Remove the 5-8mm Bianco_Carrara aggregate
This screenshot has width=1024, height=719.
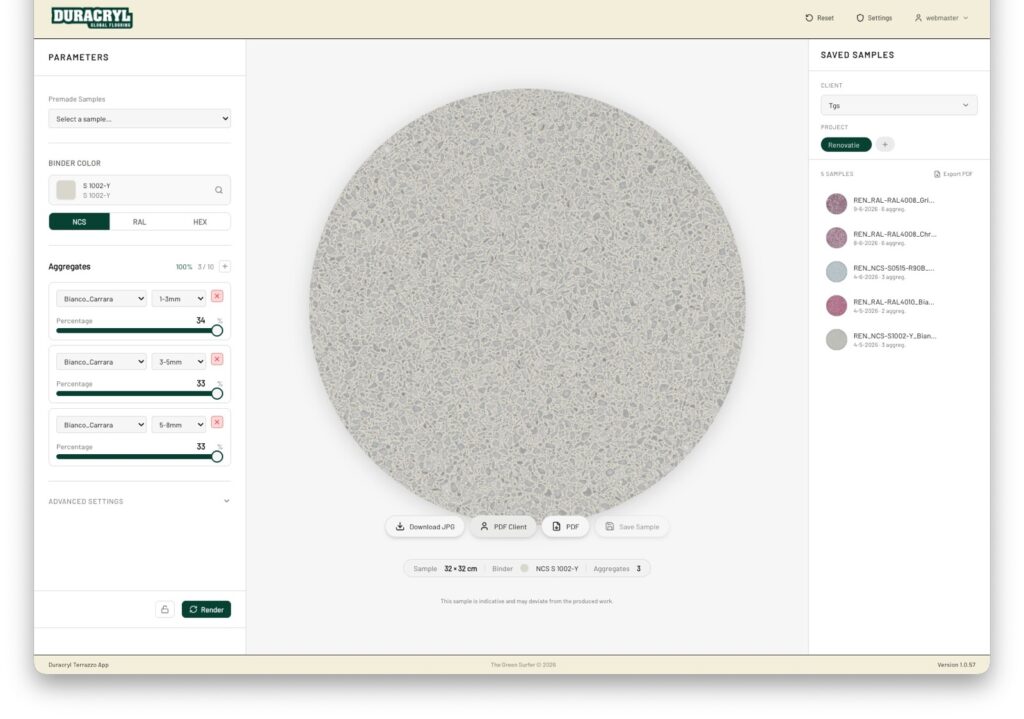click(217, 423)
